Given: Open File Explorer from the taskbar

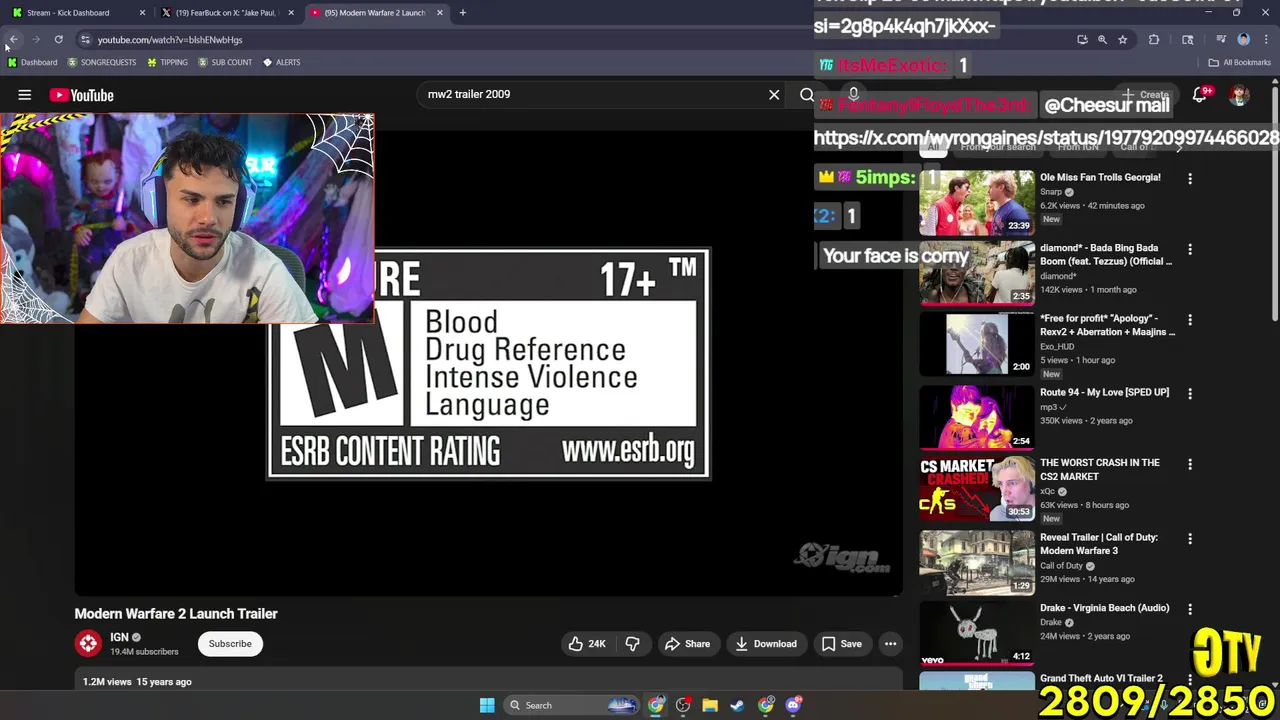Looking at the screenshot, I should (710, 705).
